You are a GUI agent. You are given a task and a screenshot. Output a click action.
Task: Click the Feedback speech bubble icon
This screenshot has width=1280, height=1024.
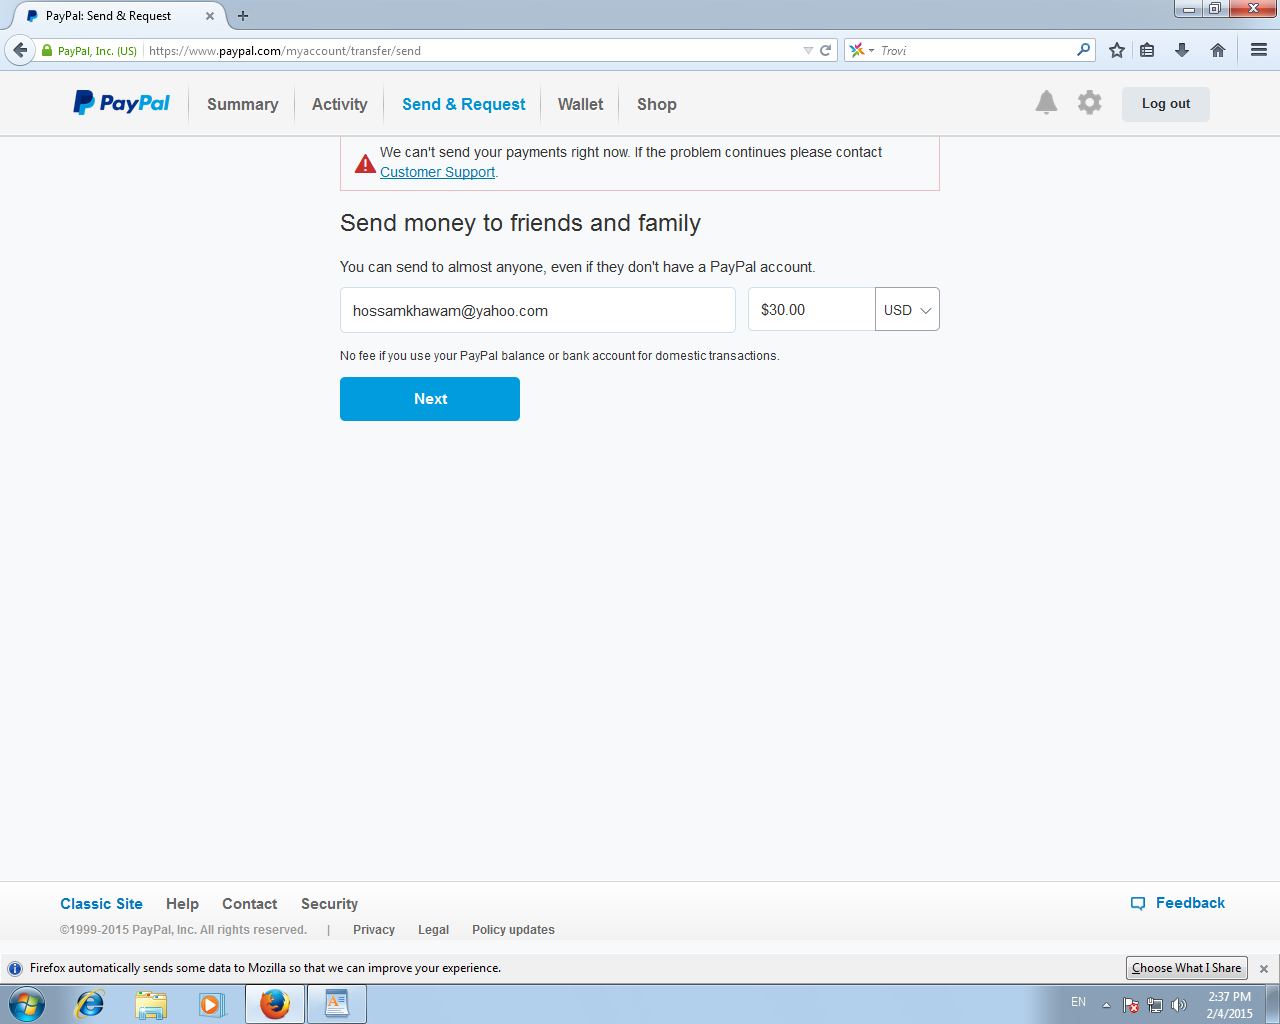1138,903
